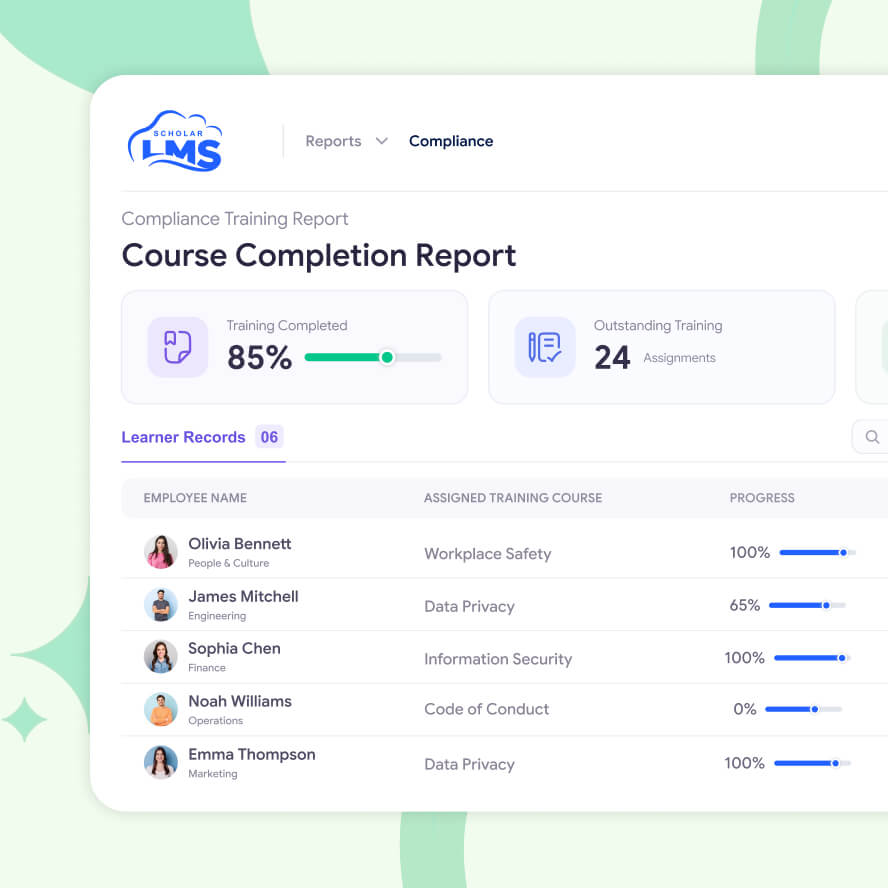Open the Reports menu

point(333,141)
